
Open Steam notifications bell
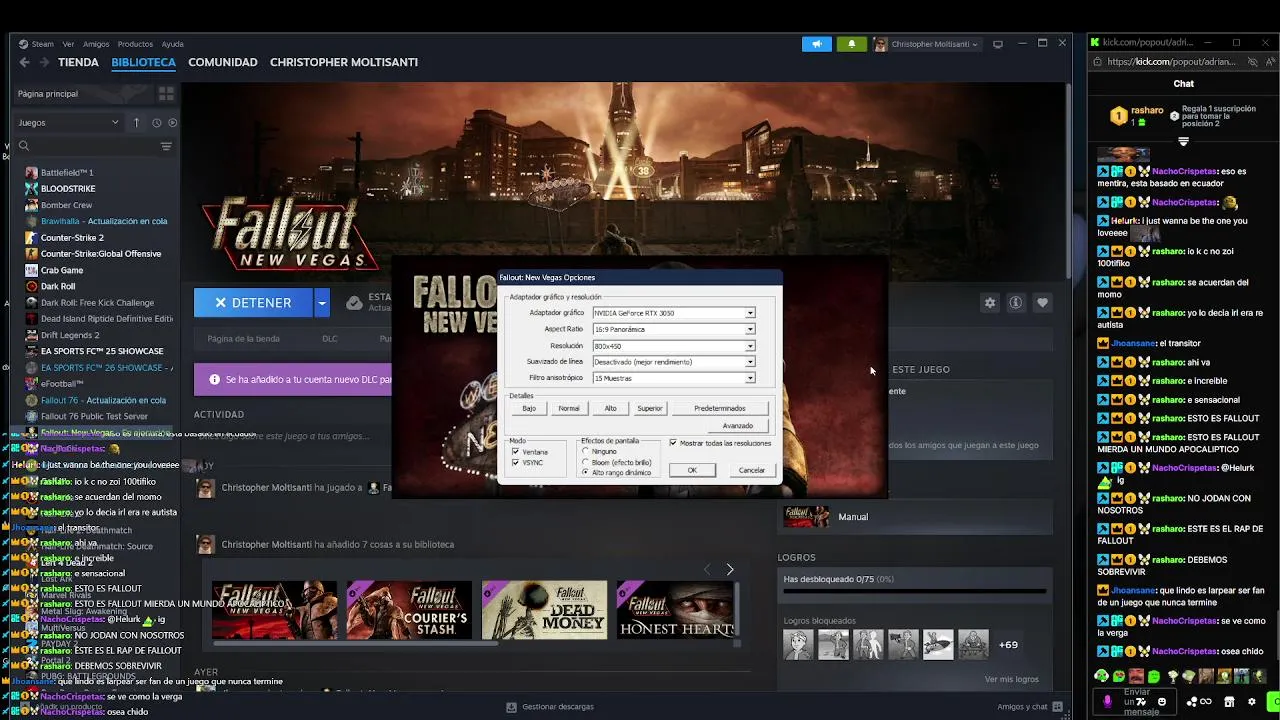point(852,44)
